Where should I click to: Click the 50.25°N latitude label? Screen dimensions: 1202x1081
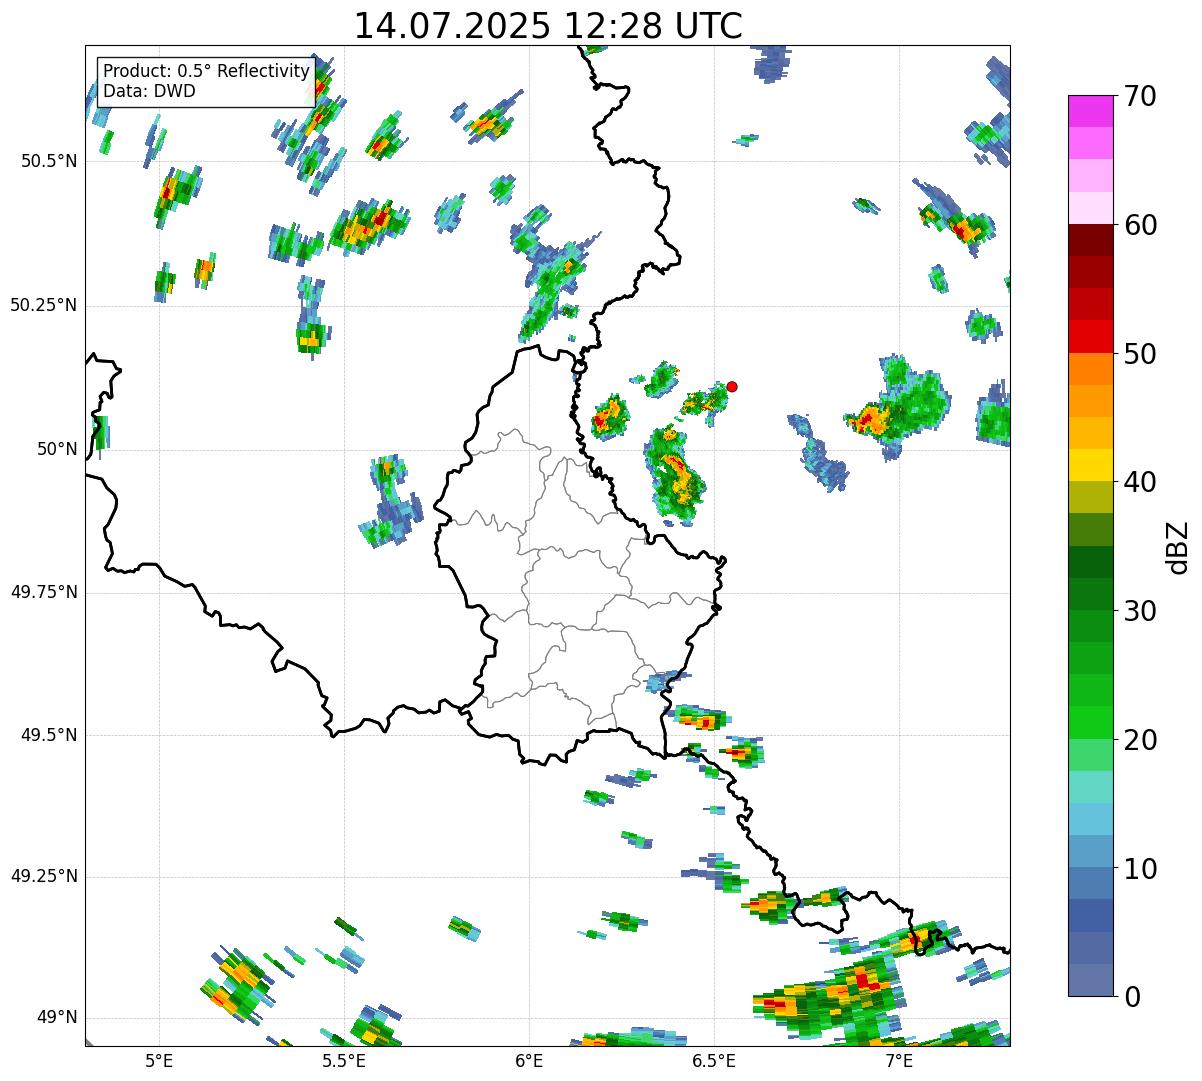[x=43, y=305]
